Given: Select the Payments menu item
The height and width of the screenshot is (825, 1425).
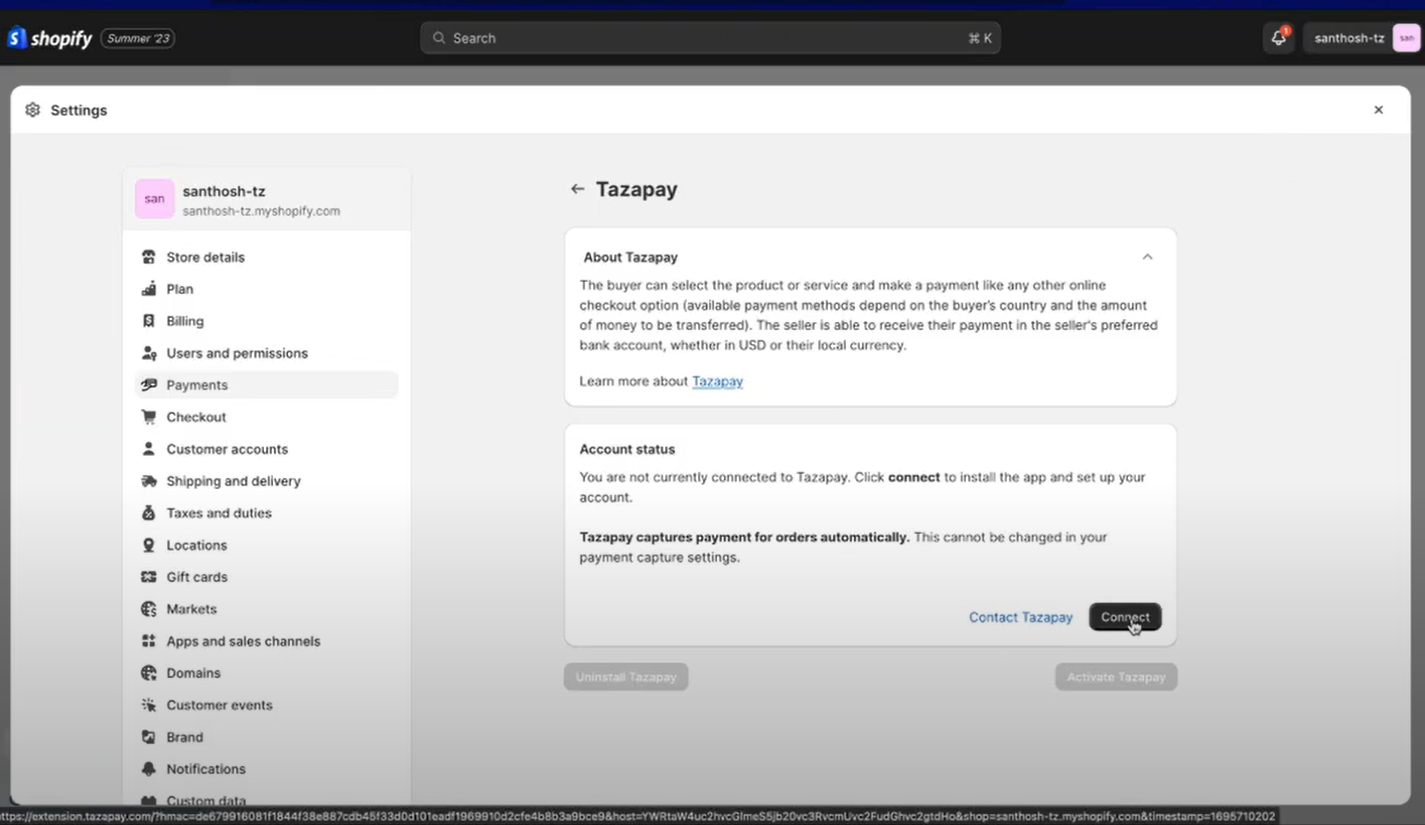Looking at the screenshot, I should 266,385.
